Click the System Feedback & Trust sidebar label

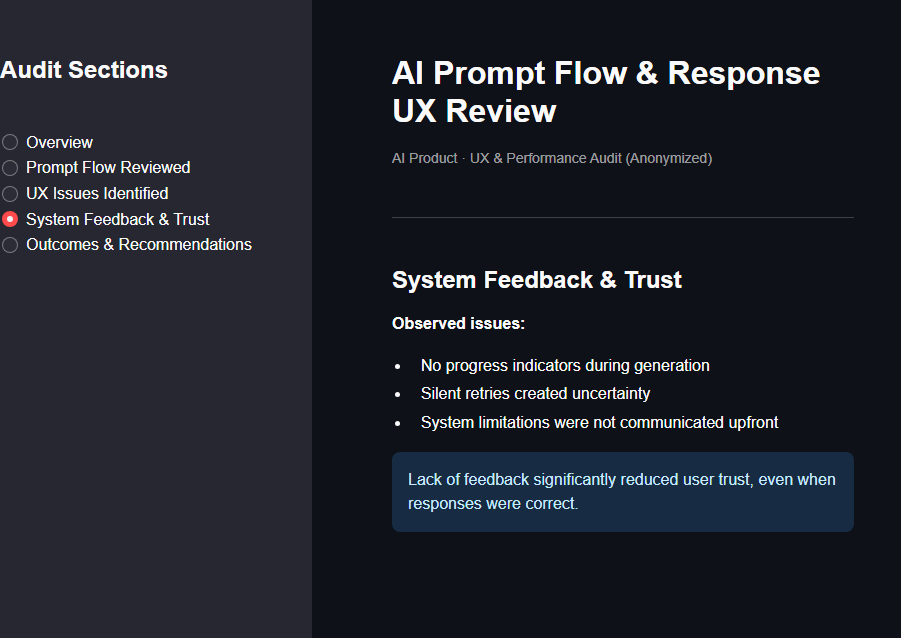[118, 219]
